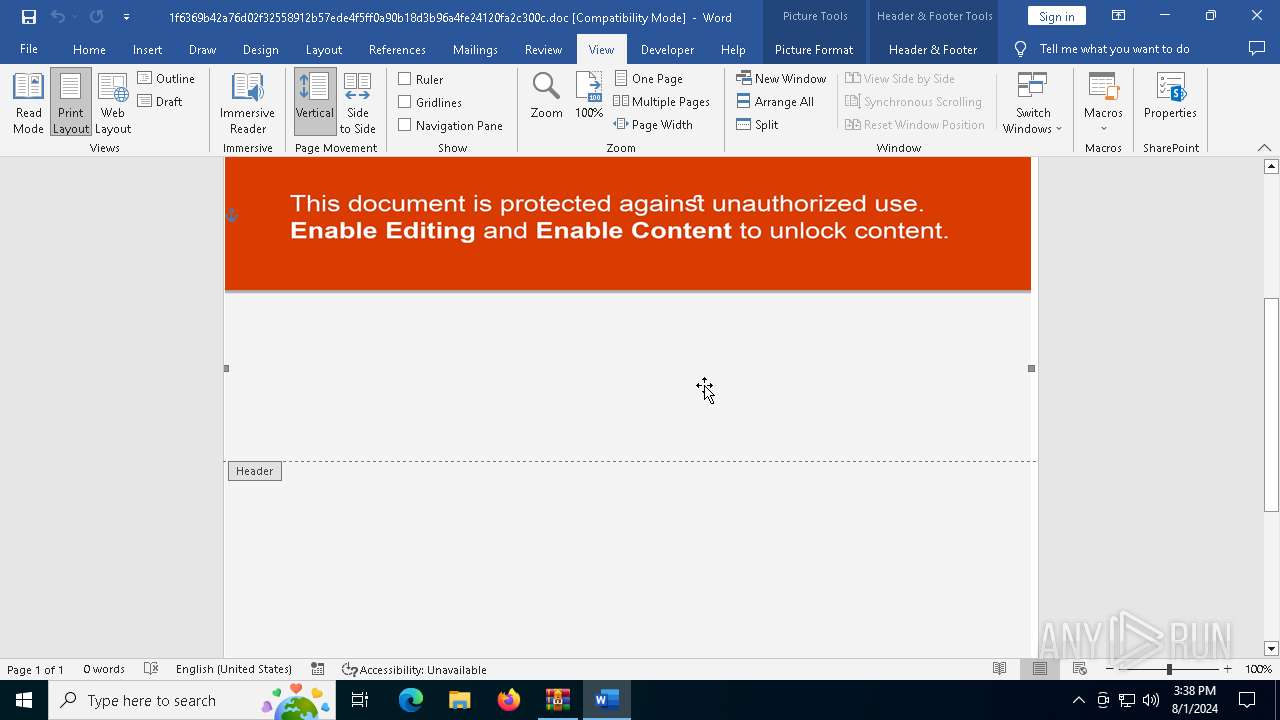Select Print Layout view
The width and height of the screenshot is (1280, 720).
(70, 103)
